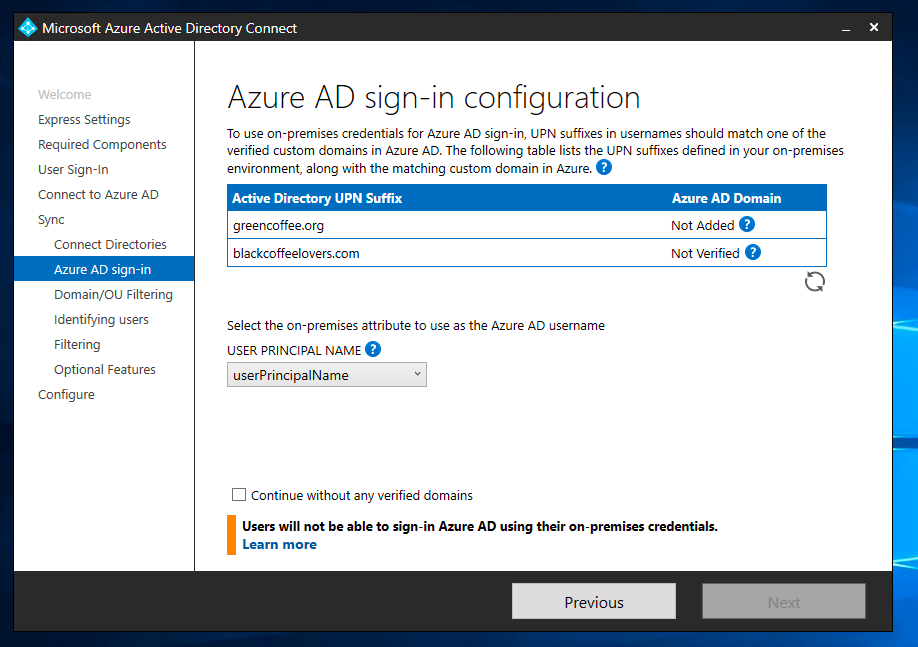
Task: Select the greencoffee.org UPN suffix
Action: coord(278,225)
